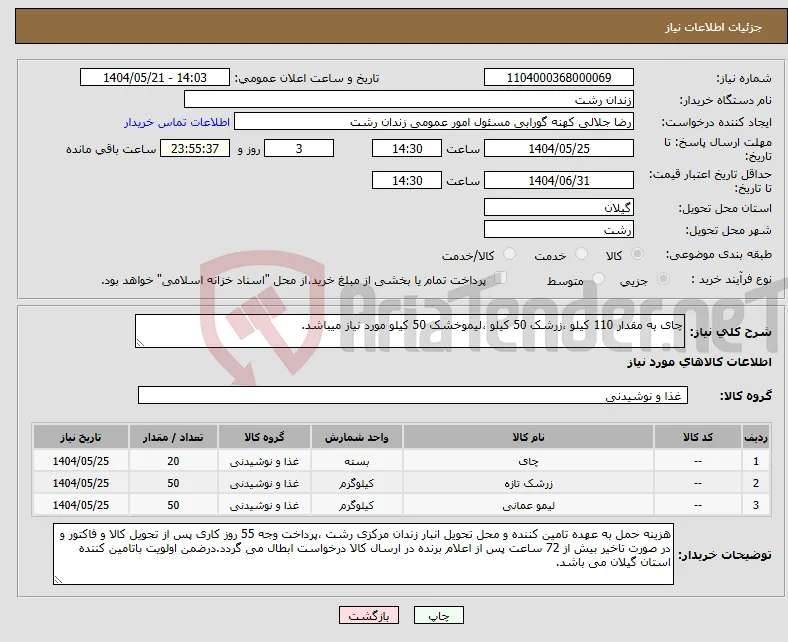Click the price validity time 14:30 field

coord(407,180)
